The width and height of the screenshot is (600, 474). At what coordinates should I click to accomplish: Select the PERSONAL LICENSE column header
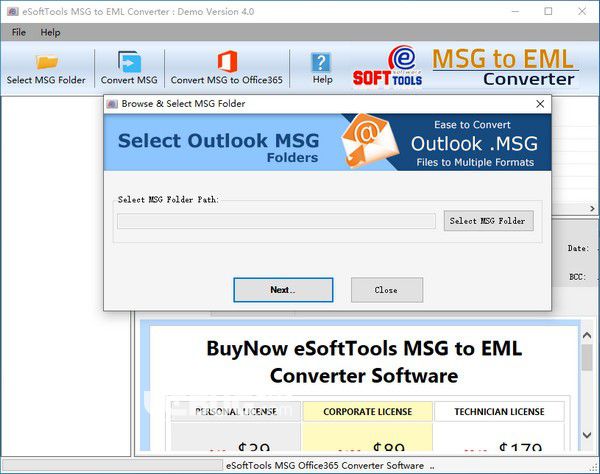pyautogui.click(x=236, y=412)
